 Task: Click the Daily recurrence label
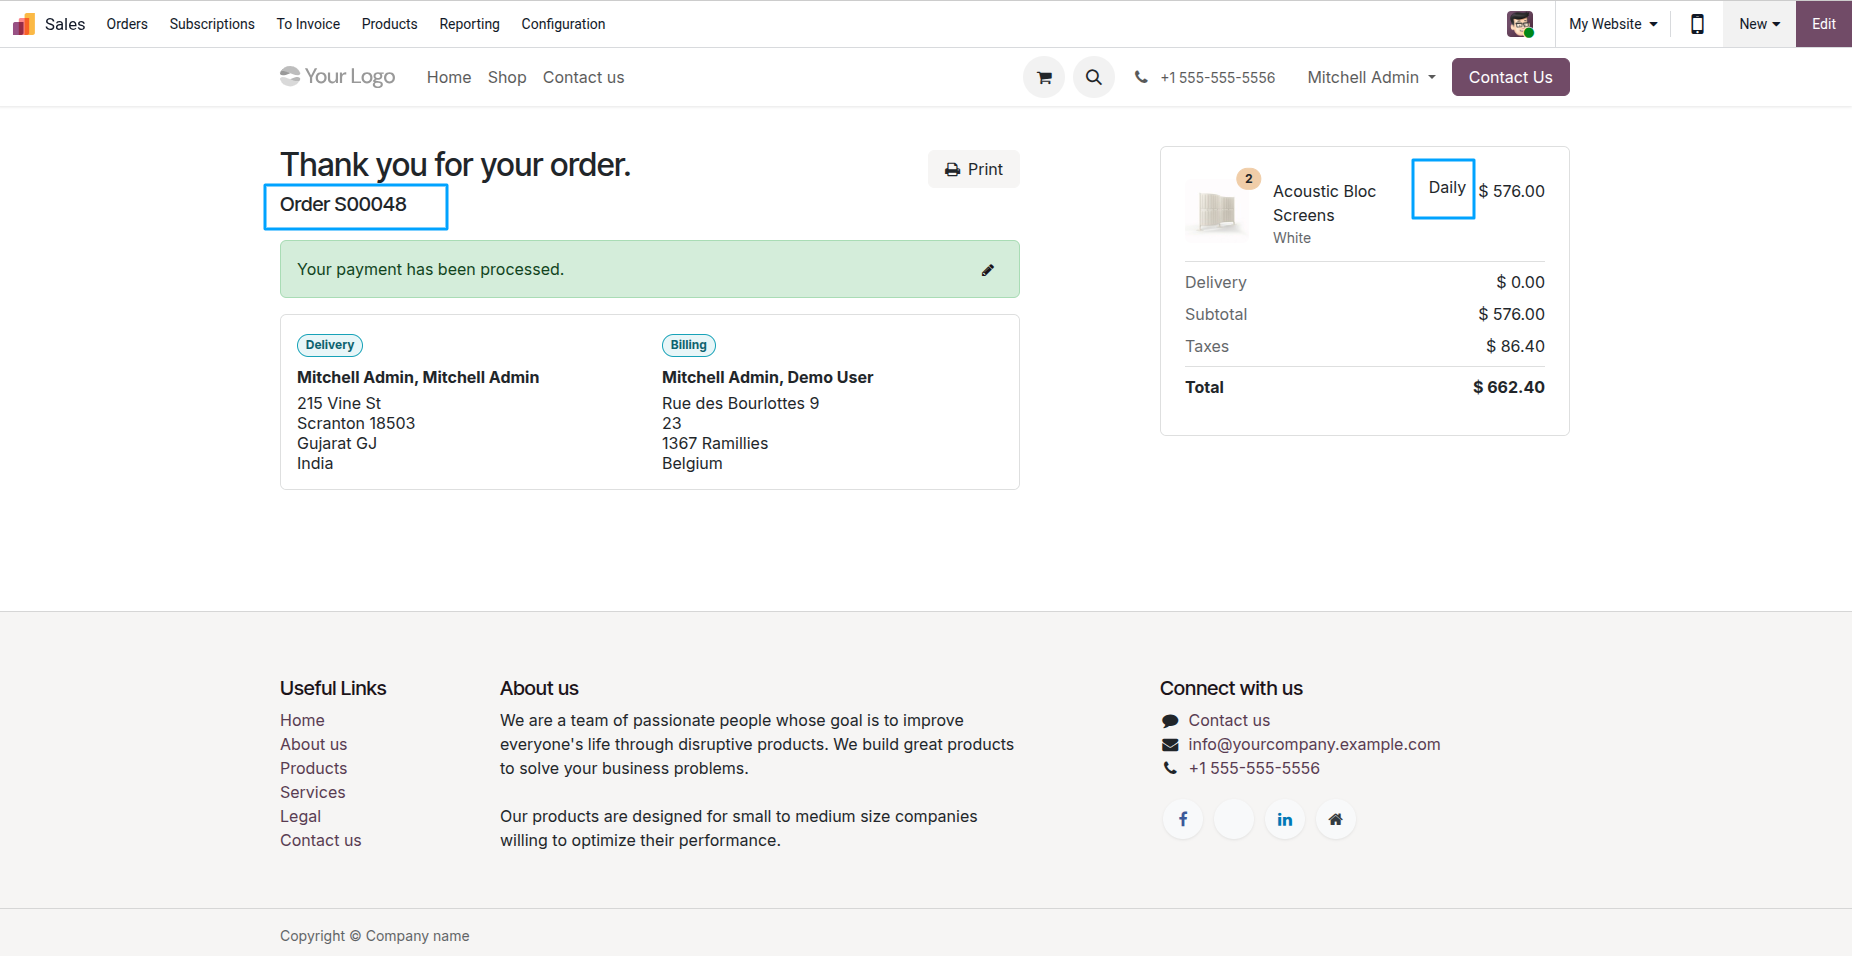(1447, 188)
